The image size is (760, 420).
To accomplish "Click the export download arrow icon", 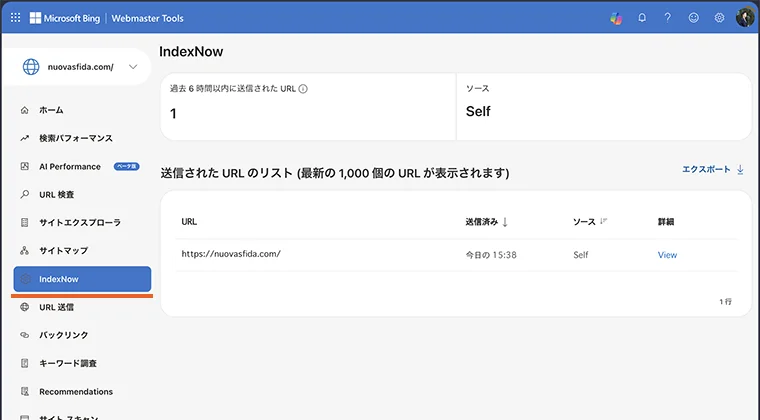I will click(740, 170).
